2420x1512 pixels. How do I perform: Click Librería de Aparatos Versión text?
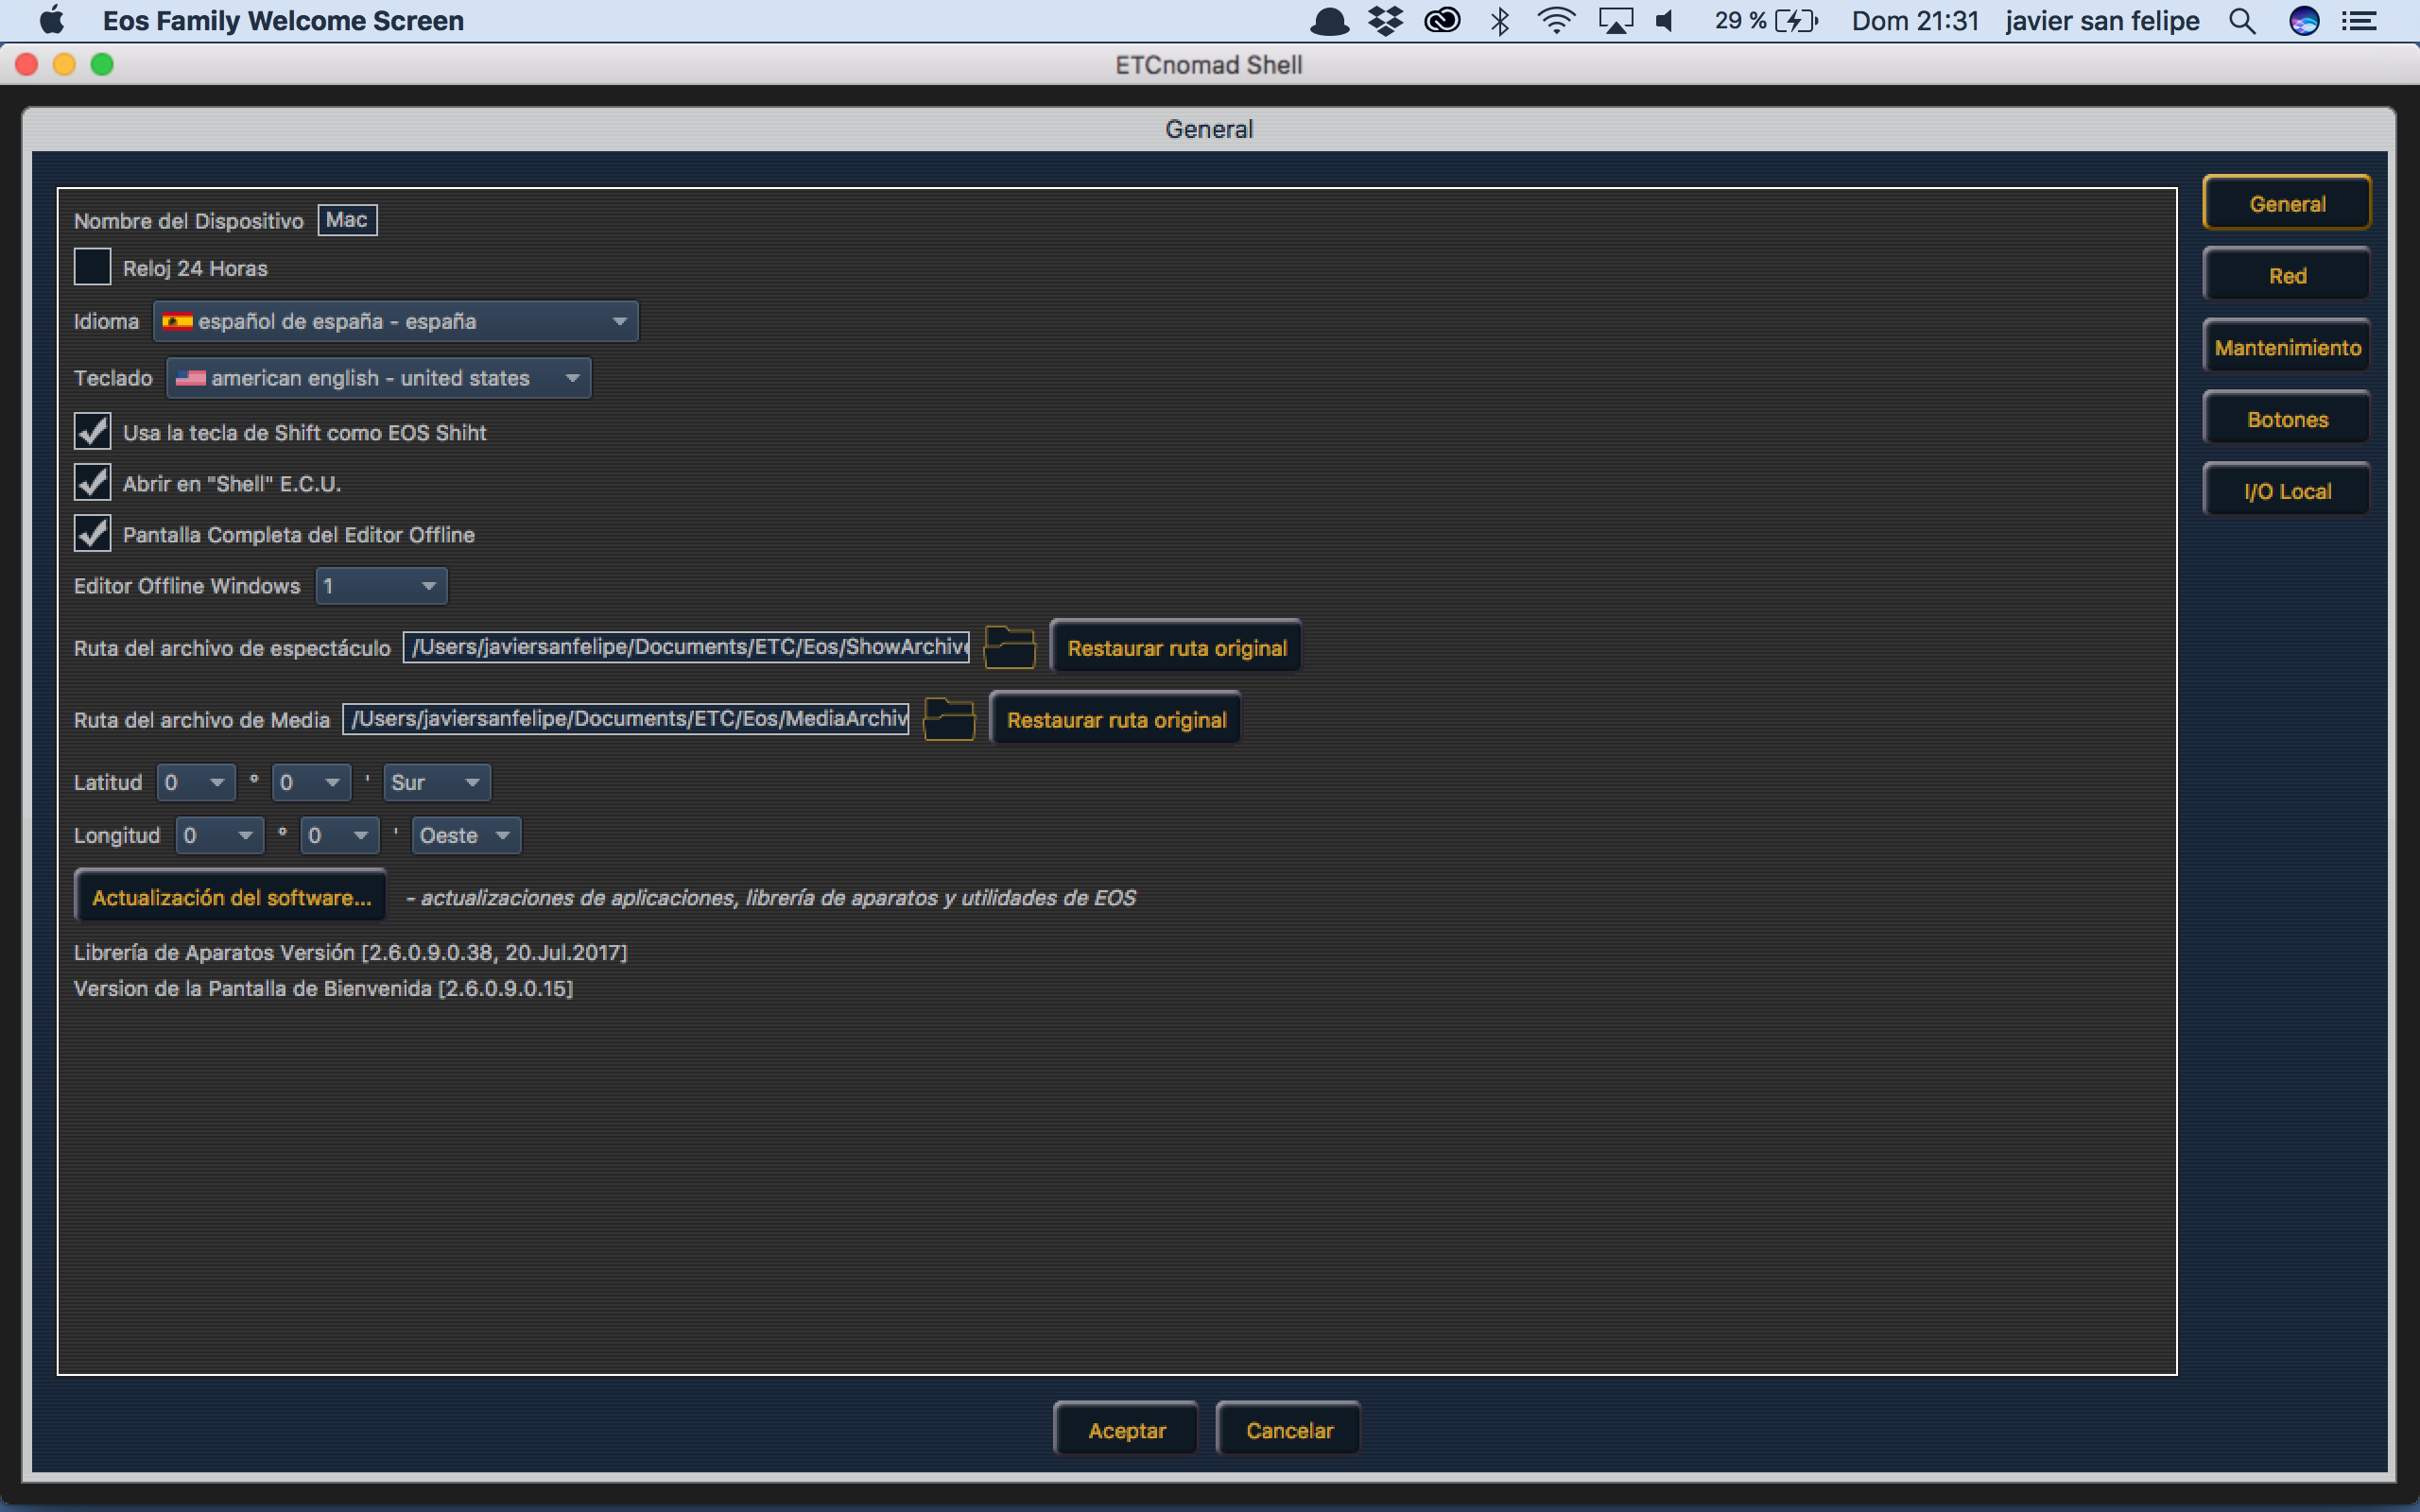point(350,952)
